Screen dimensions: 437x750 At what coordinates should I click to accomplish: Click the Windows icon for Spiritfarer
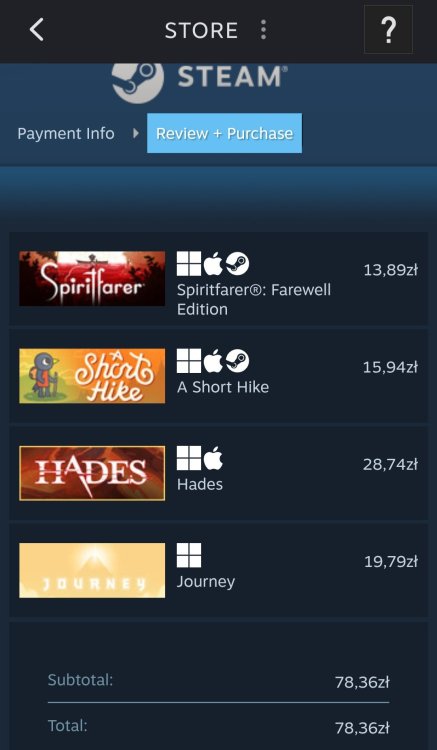(189, 264)
